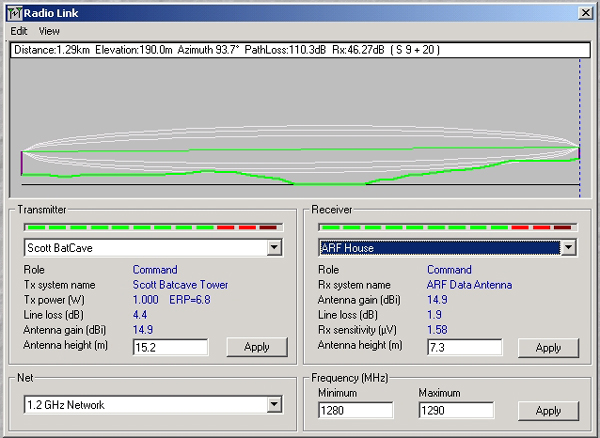Click the transmitter antenna height field
The height and width of the screenshot is (438, 600).
[x=169, y=347]
